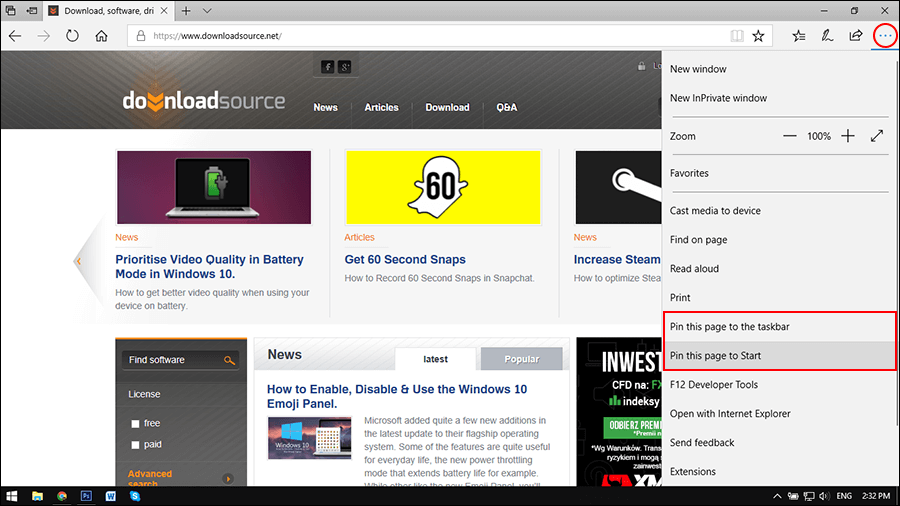Open the Windows Start button
This screenshot has height=506, width=900.
[11, 496]
